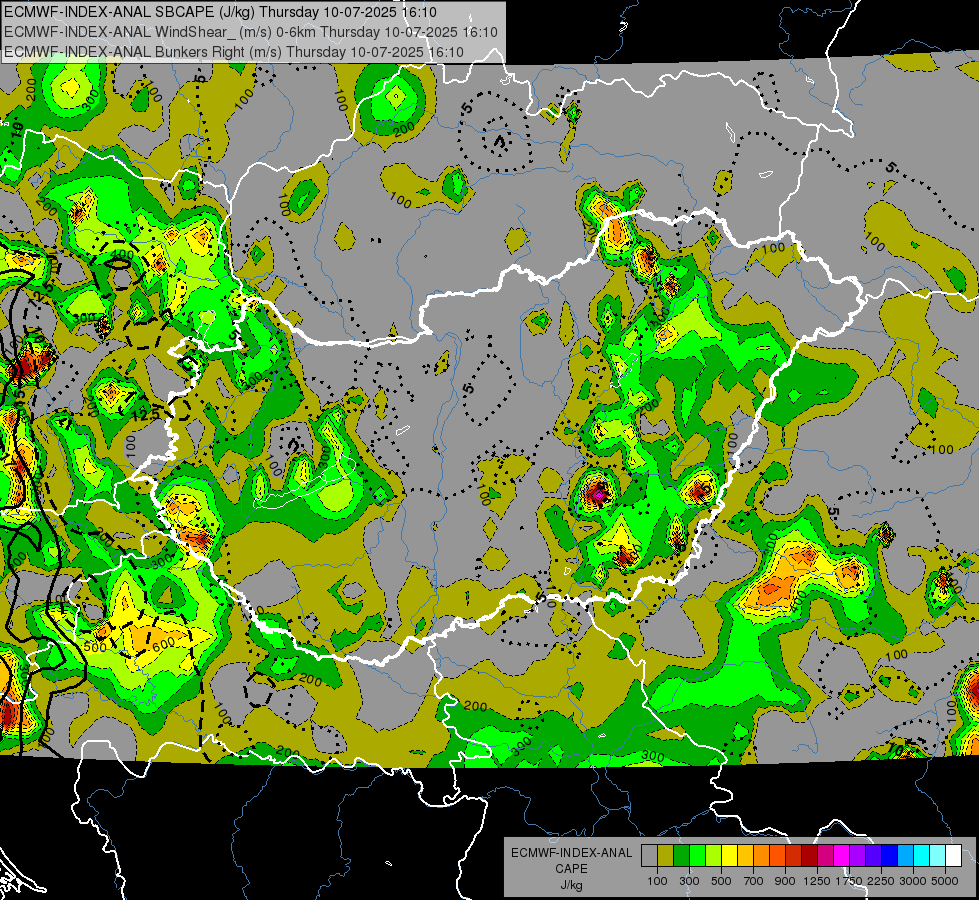Screen dimensions: 979x900
Task: Click the ECMWF-INDEX-ANAL legend title
Action: 571,853
